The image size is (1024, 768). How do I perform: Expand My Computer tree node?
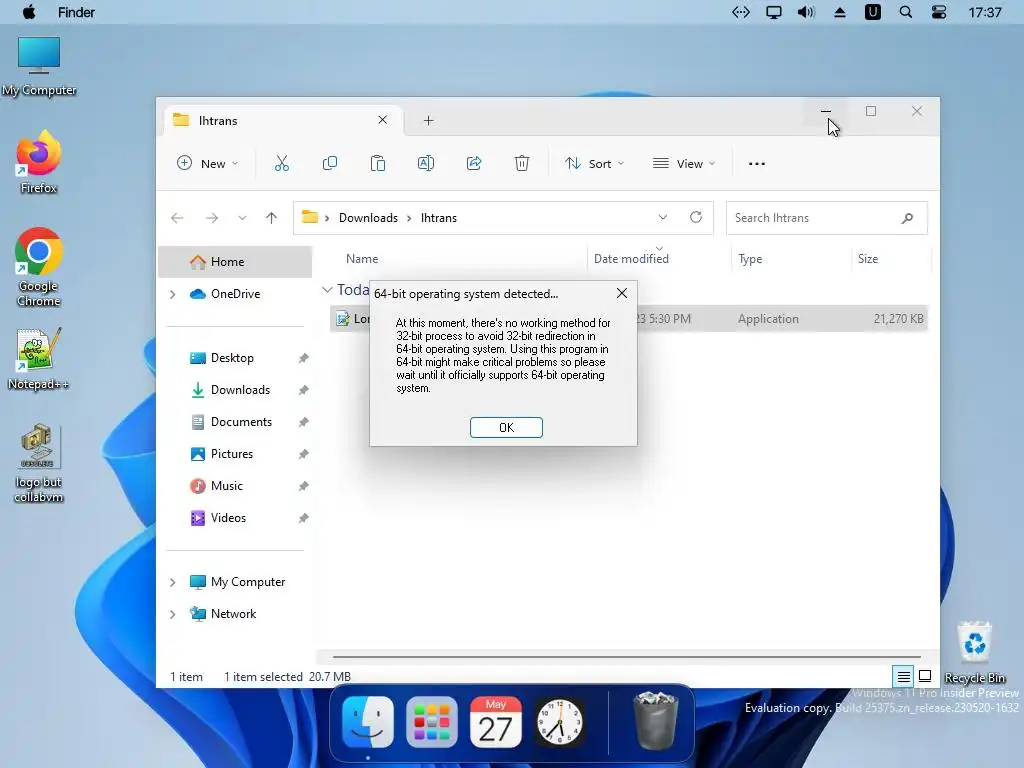pos(172,583)
